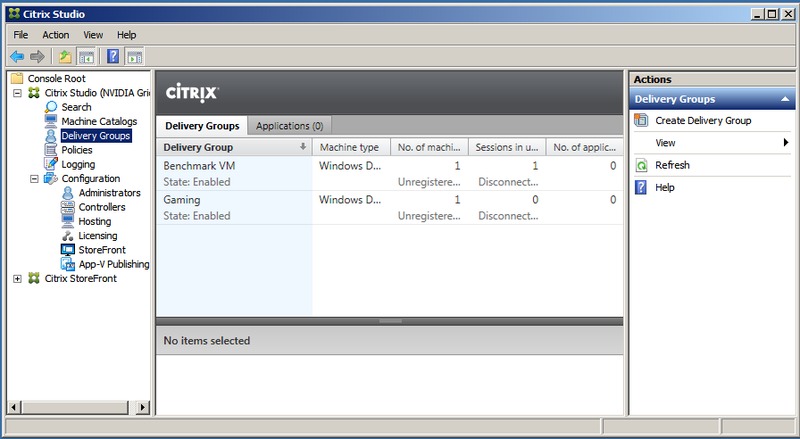Collapse the Configuration tree node
This screenshot has width=800, height=439.
pos(35,179)
